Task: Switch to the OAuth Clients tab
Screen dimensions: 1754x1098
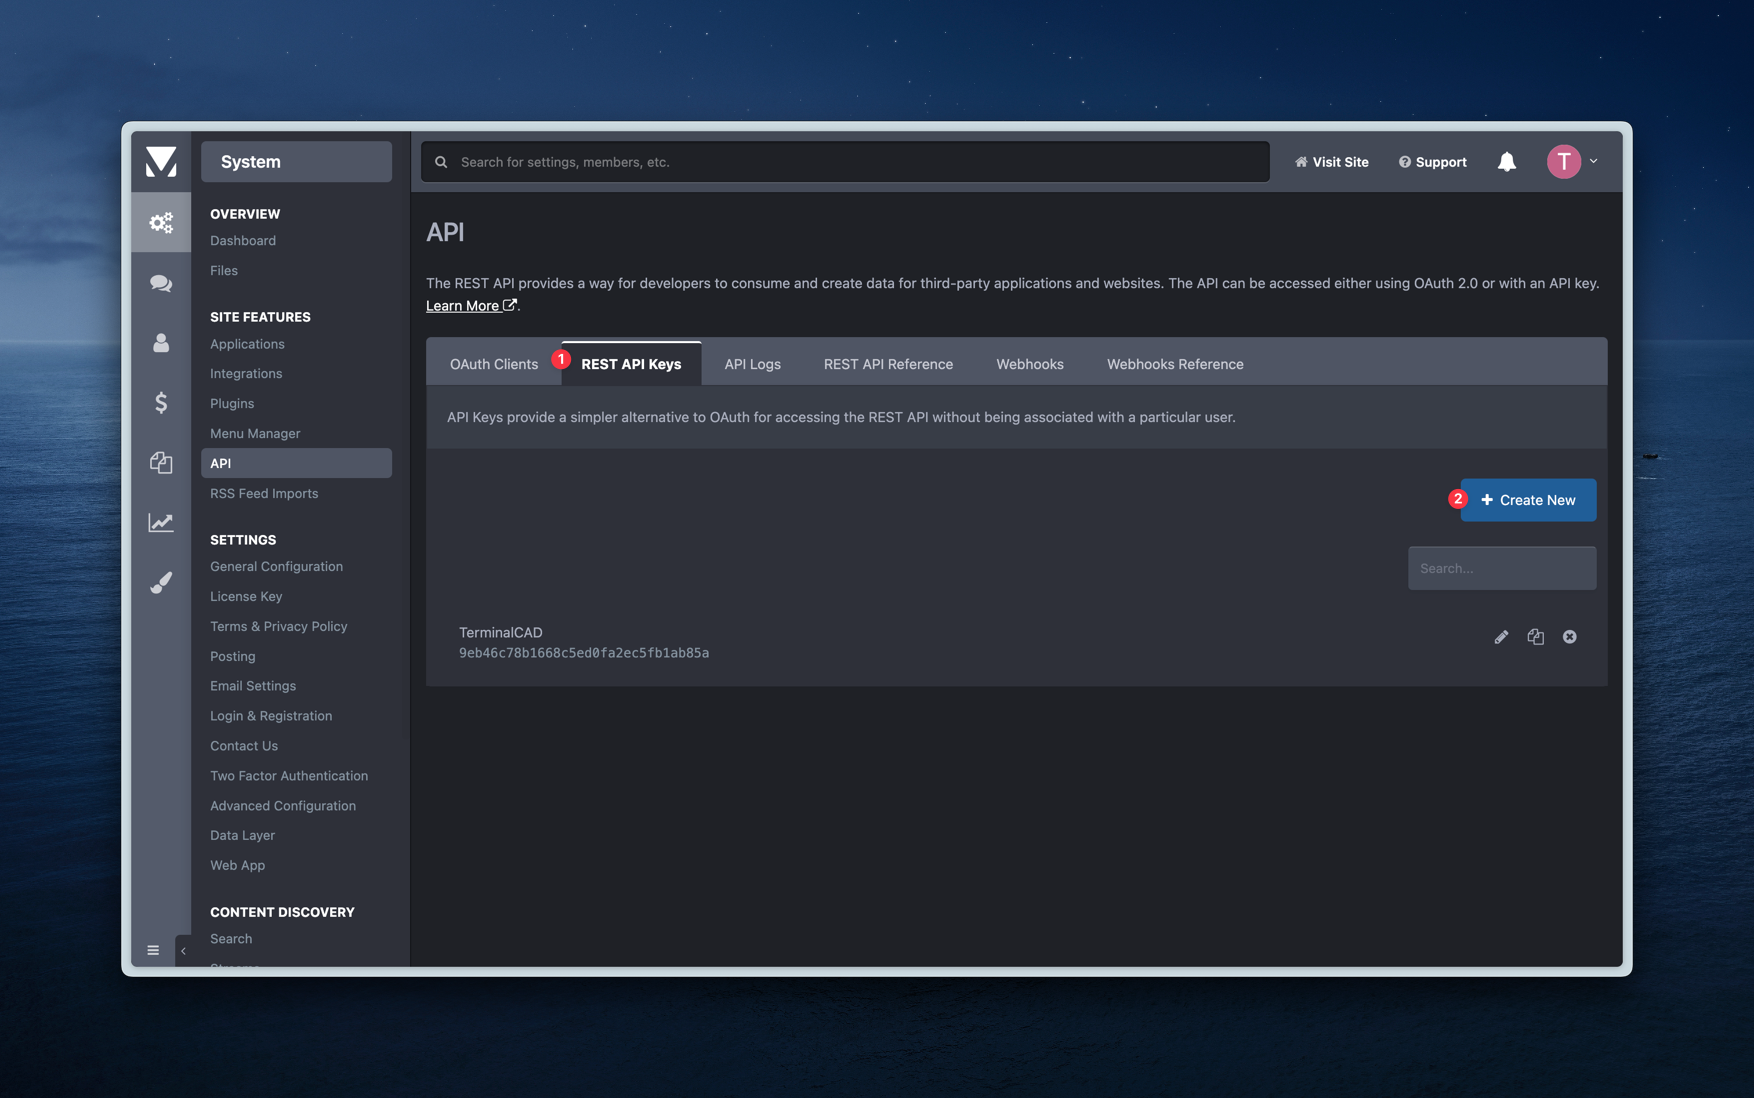Action: coord(494,363)
